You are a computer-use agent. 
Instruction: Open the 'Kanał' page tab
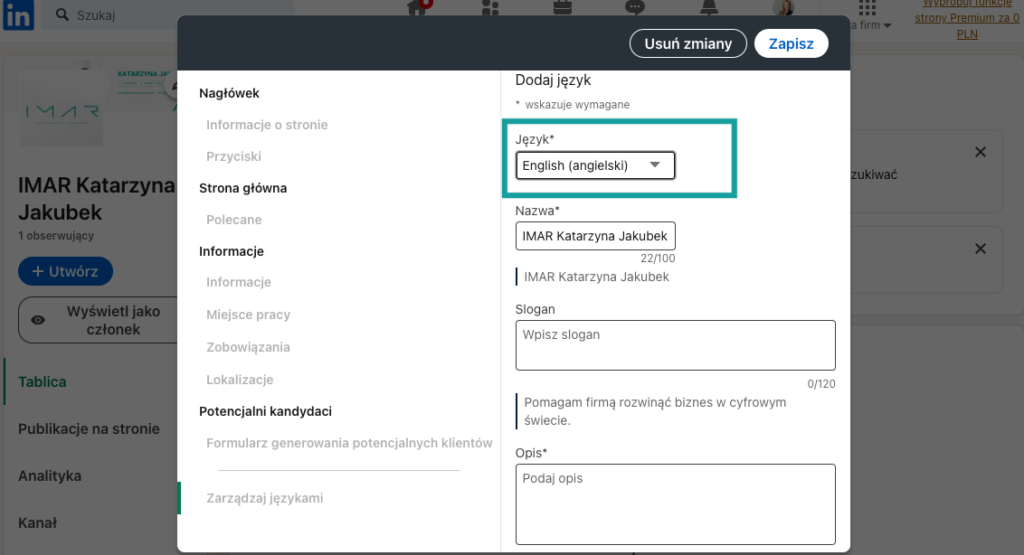[37, 523]
